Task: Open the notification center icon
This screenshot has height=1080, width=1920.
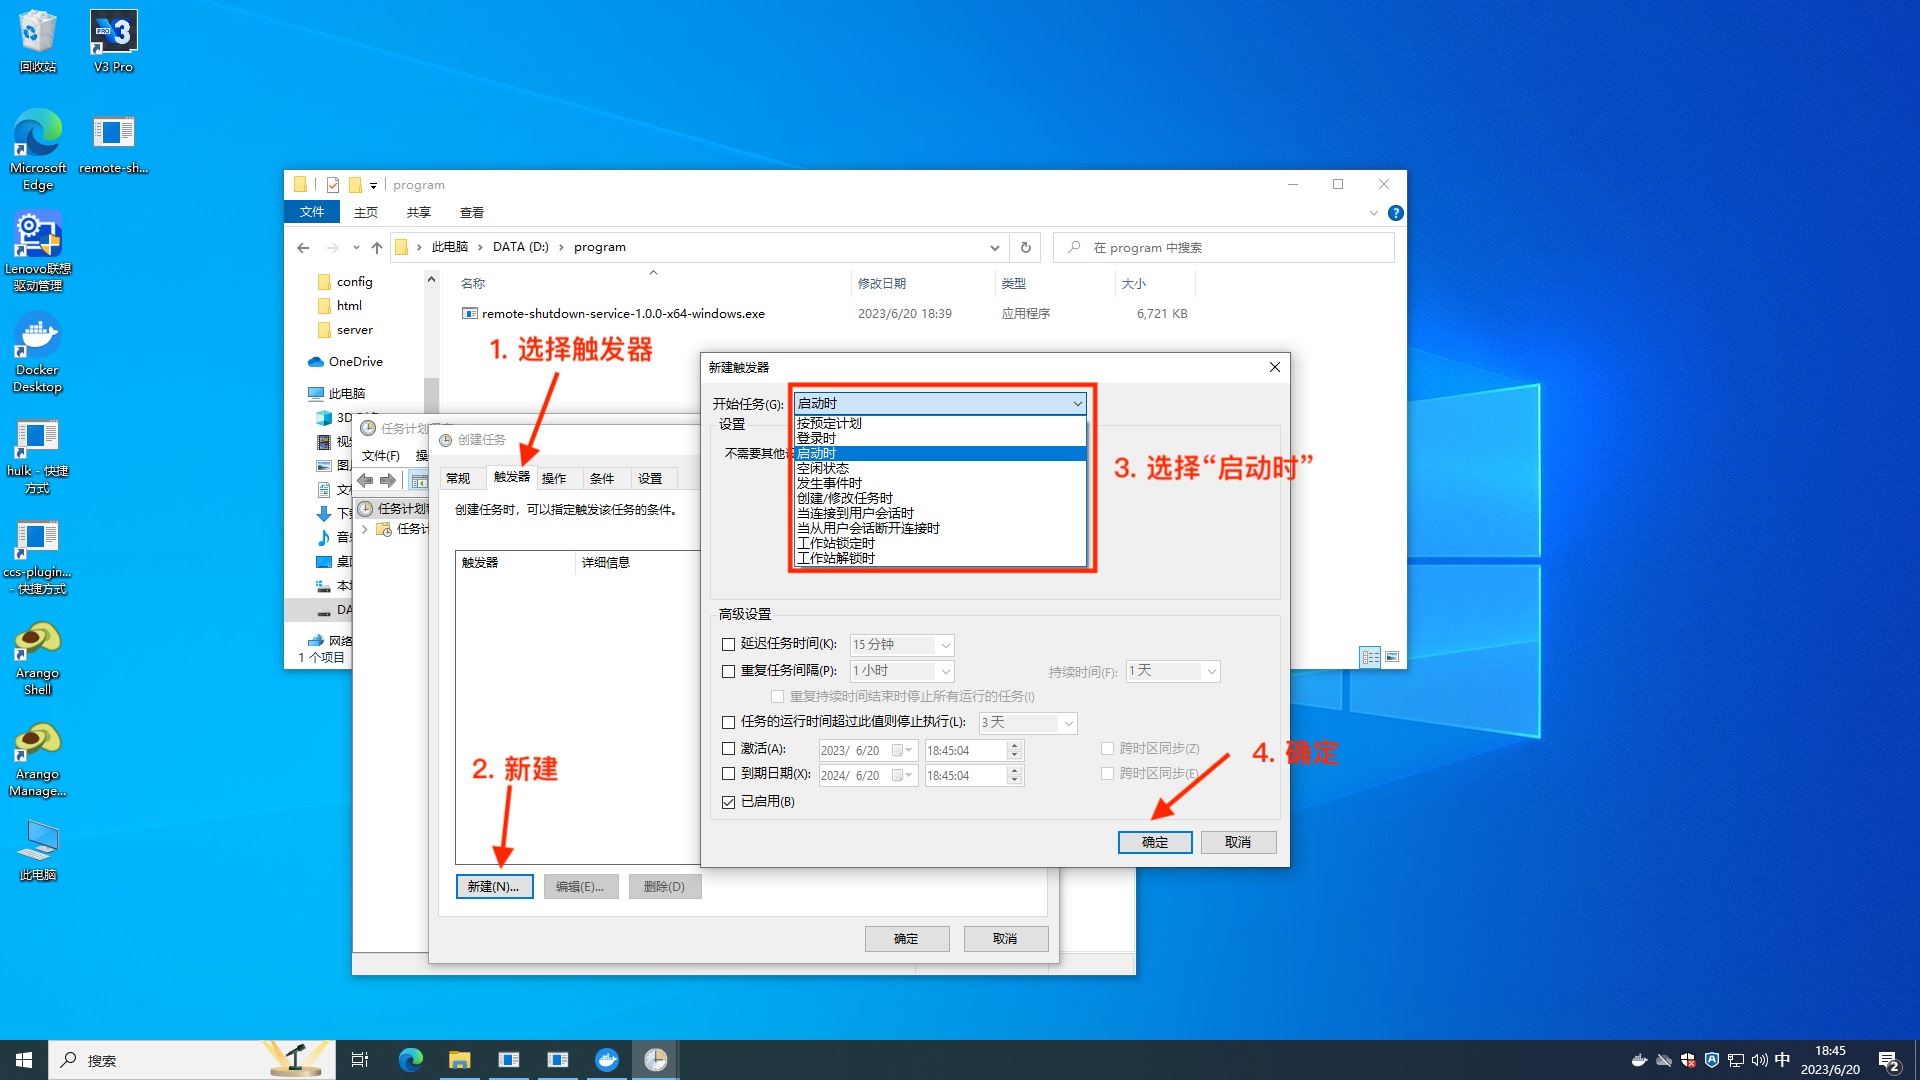Action: pyautogui.click(x=1889, y=1060)
